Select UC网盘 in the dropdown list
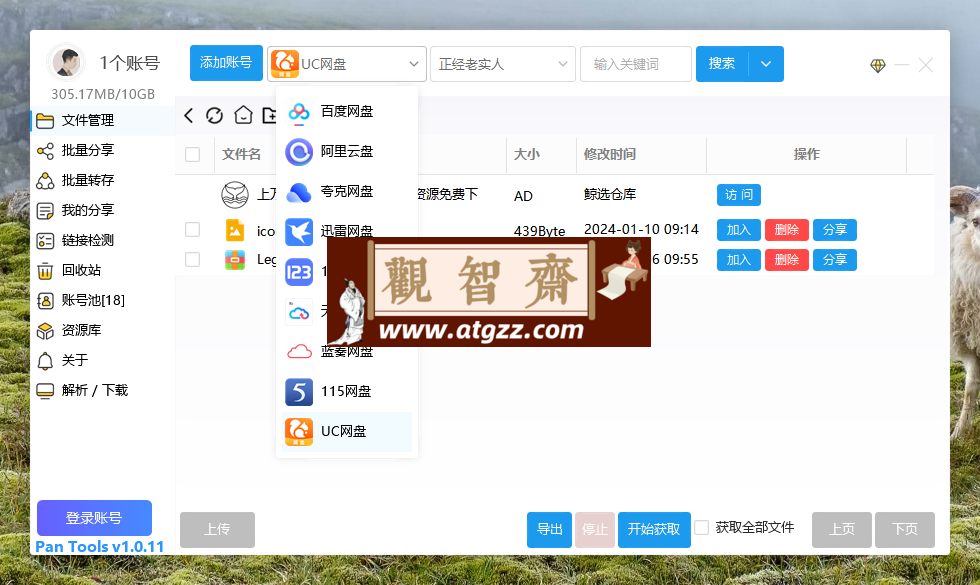 click(347, 431)
